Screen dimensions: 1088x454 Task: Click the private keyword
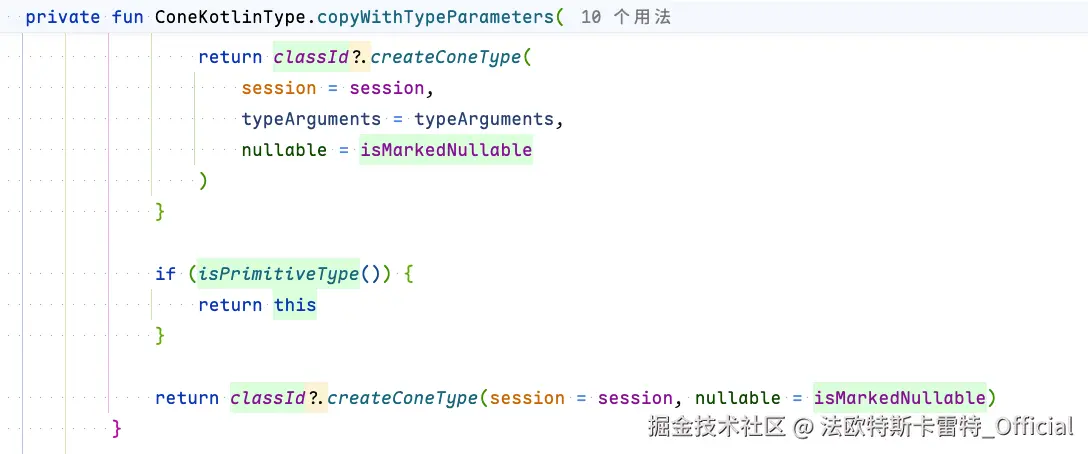63,17
